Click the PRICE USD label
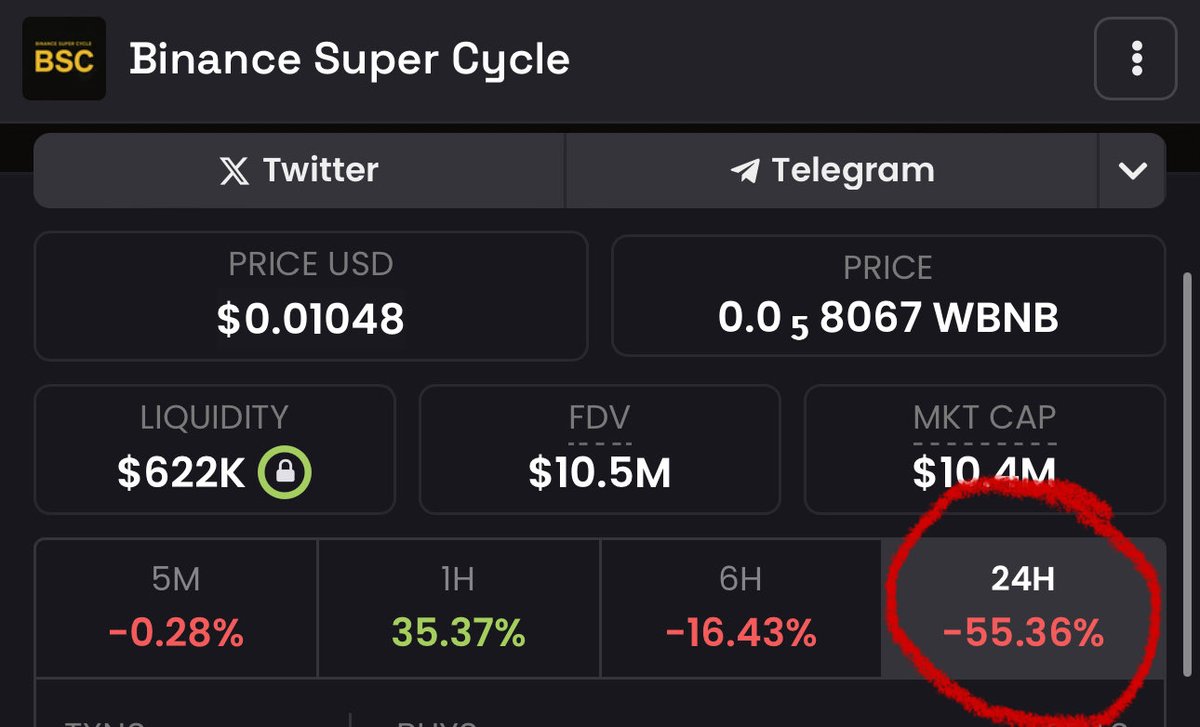The height and width of the screenshot is (727, 1200). [310, 265]
